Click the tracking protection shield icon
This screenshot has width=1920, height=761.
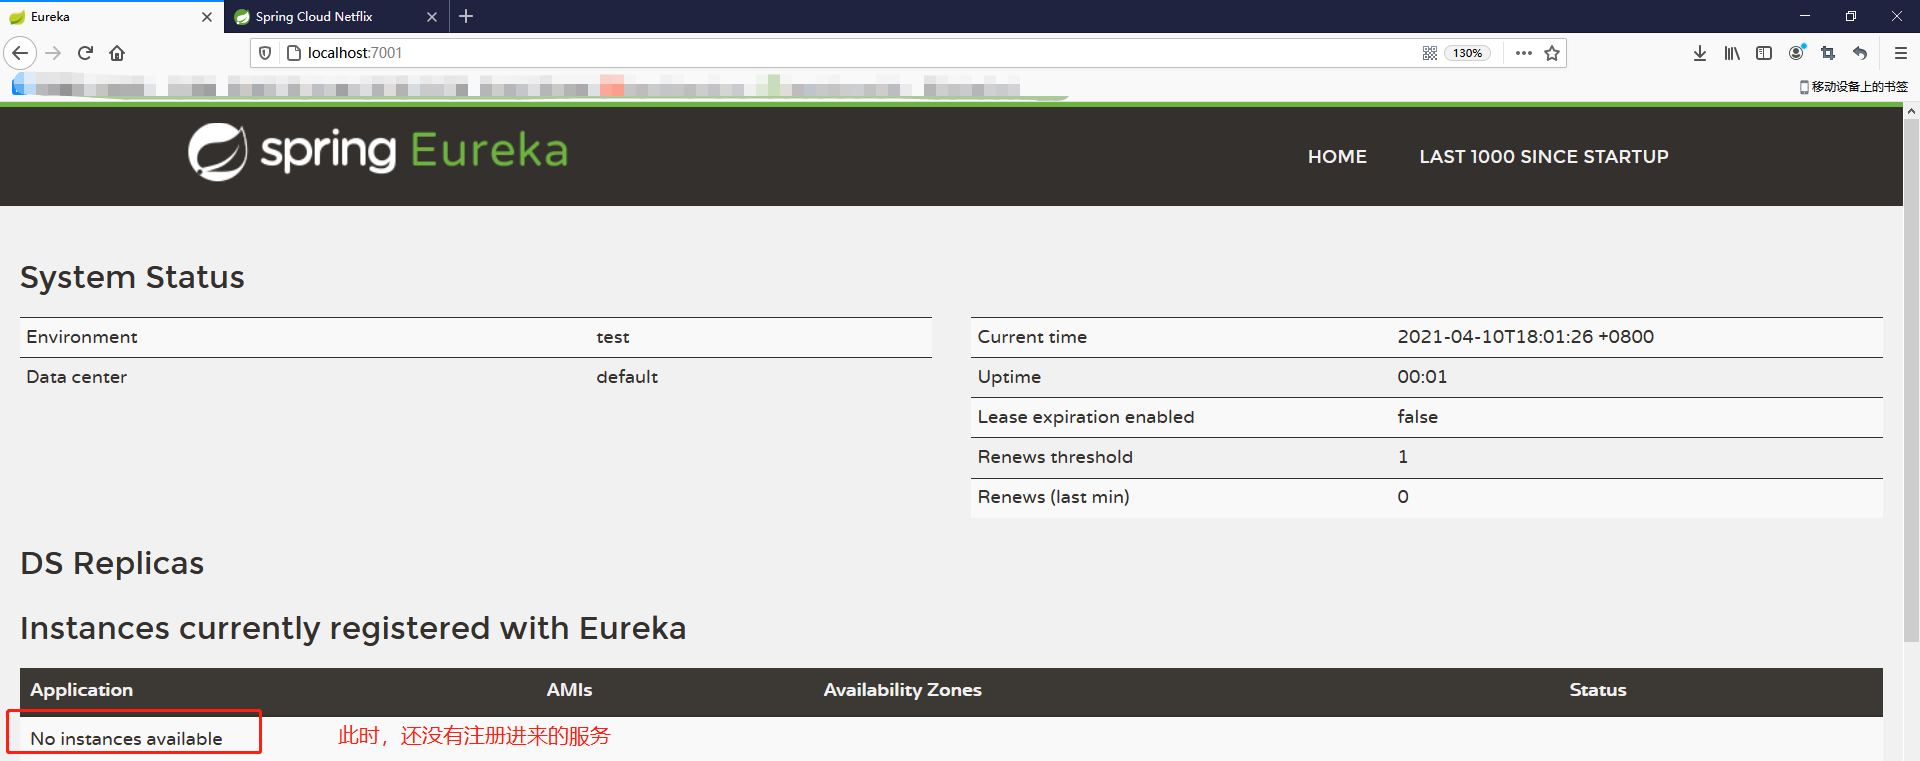click(x=265, y=53)
